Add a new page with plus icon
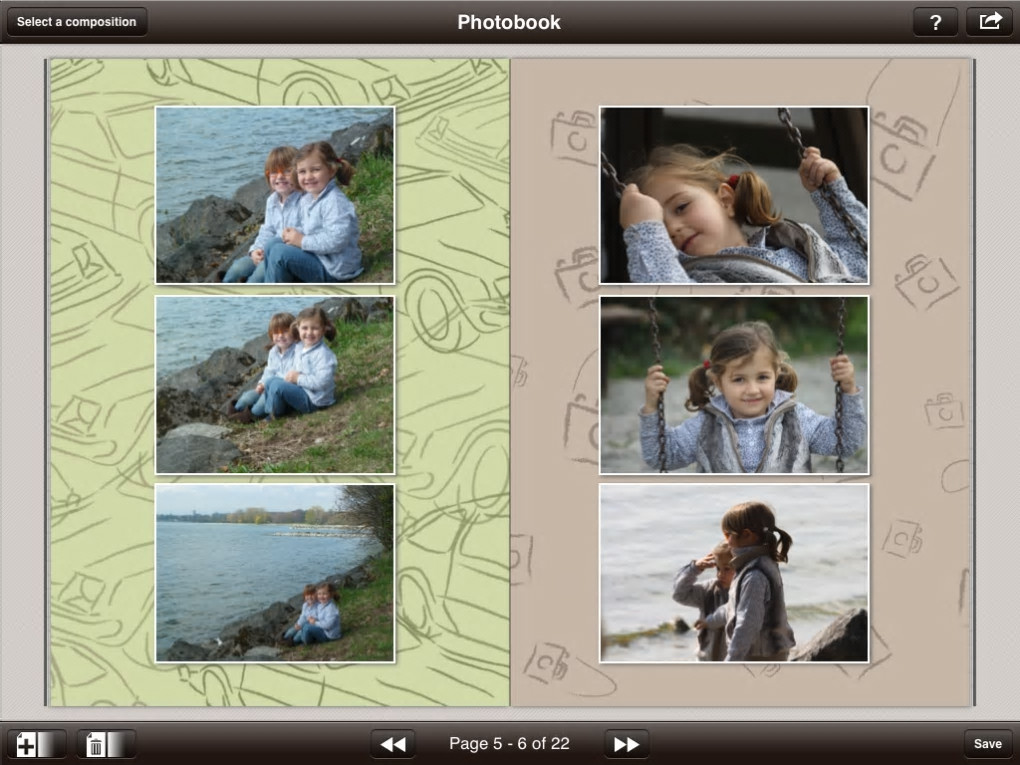1020x765 pixels. (36, 744)
